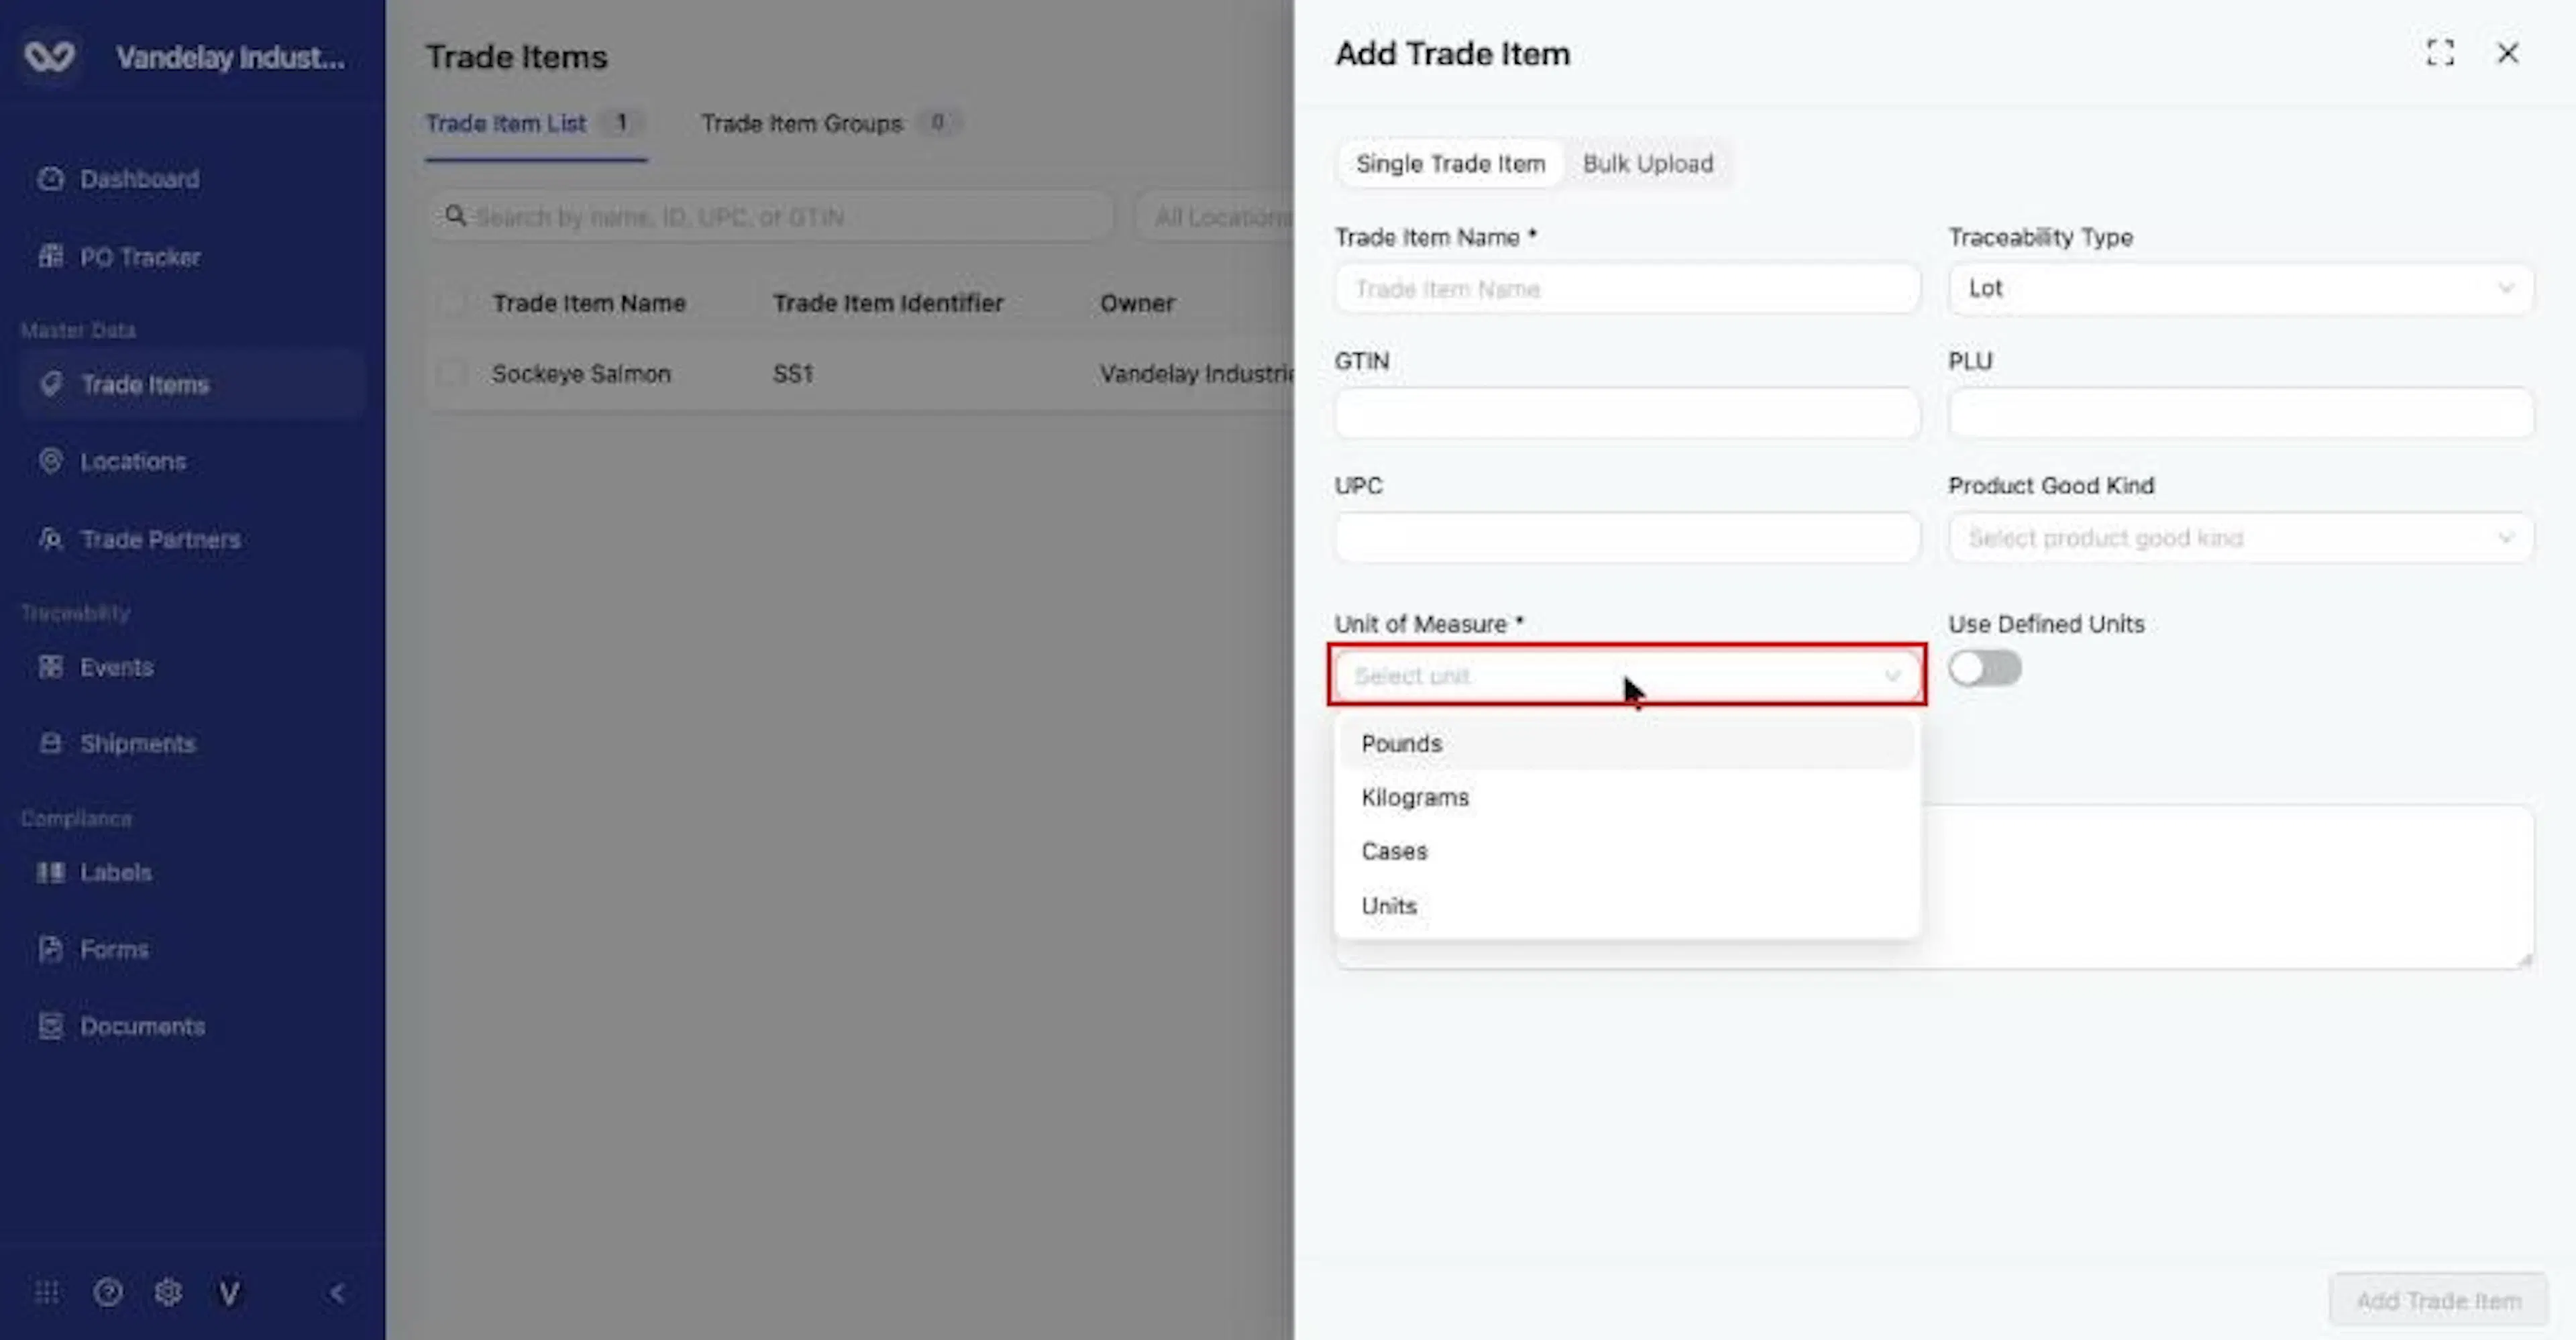Click the PO Tracker sidebar icon
This screenshot has height=1340, width=2576.
(x=50, y=257)
